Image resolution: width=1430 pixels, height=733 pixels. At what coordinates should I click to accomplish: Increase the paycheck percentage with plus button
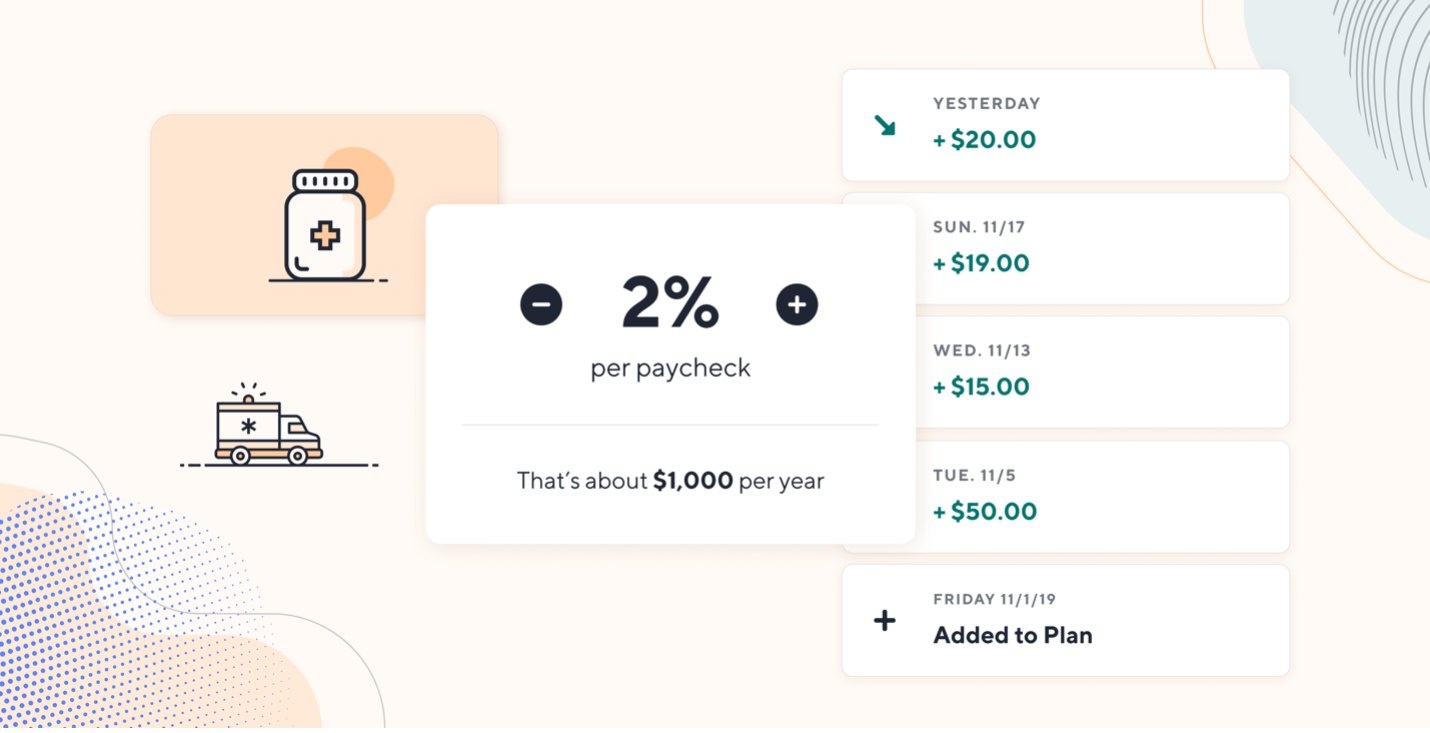tap(797, 304)
